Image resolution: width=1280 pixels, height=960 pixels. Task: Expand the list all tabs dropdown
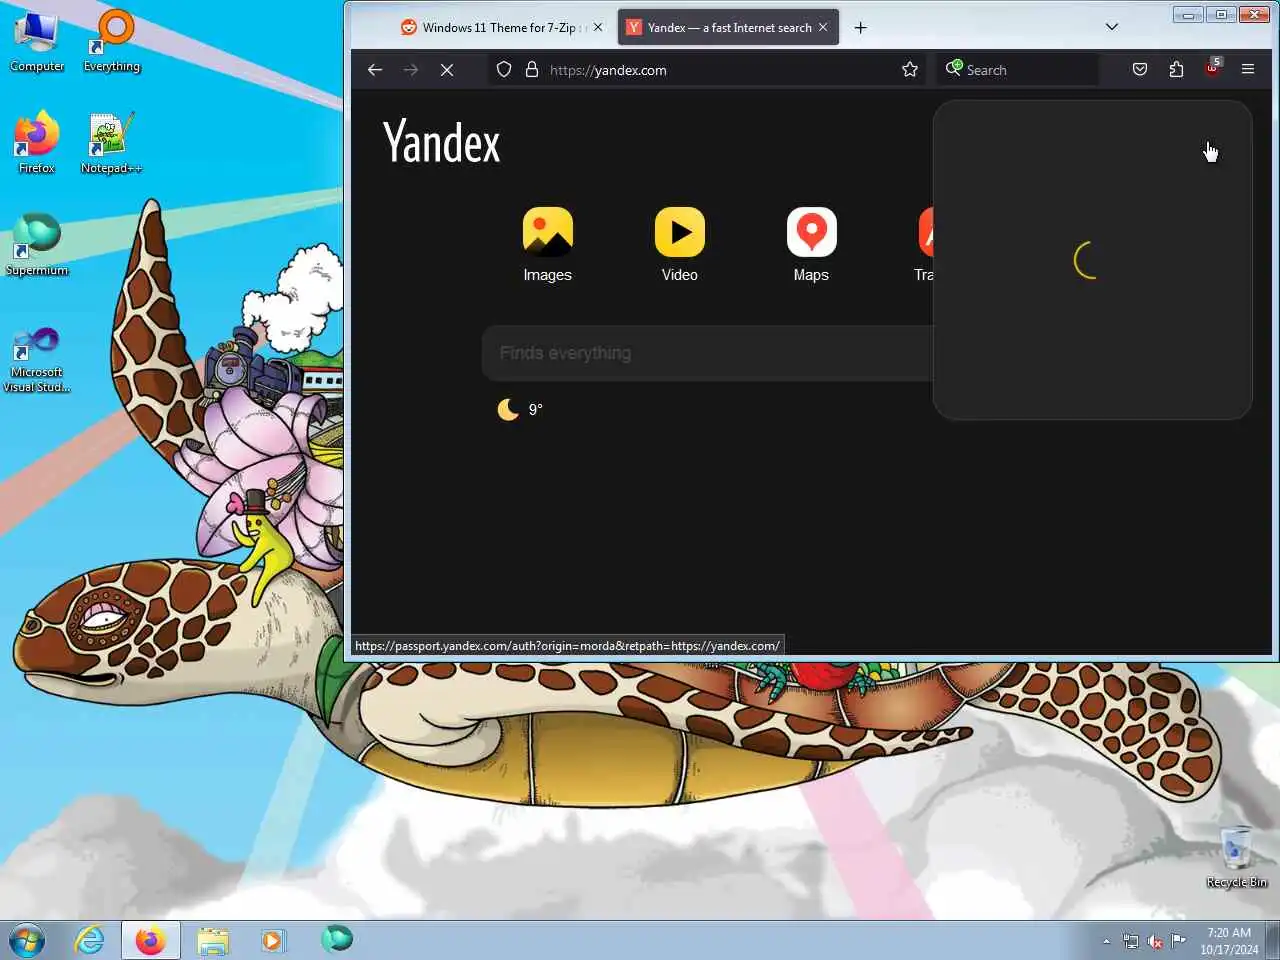tap(1112, 27)
